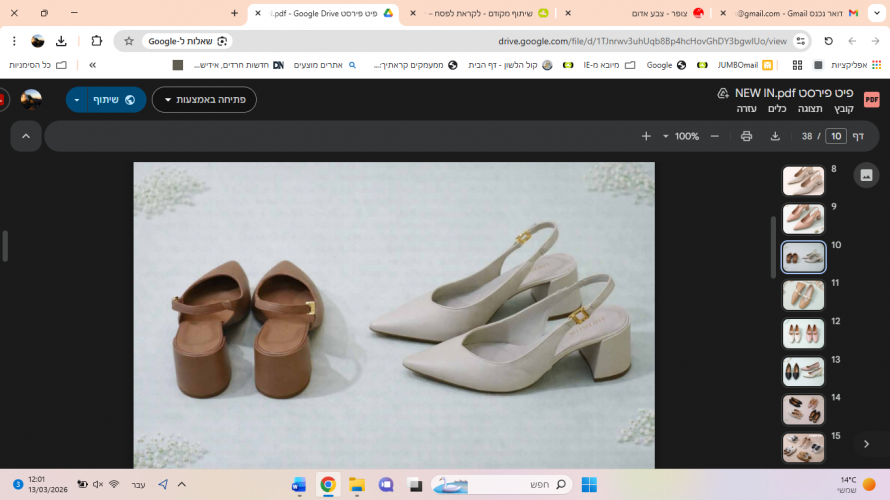Open the 'כל הסימניות' all bookmarks folder
This screenshot has width=890, height=500.
tap(38, 65)
